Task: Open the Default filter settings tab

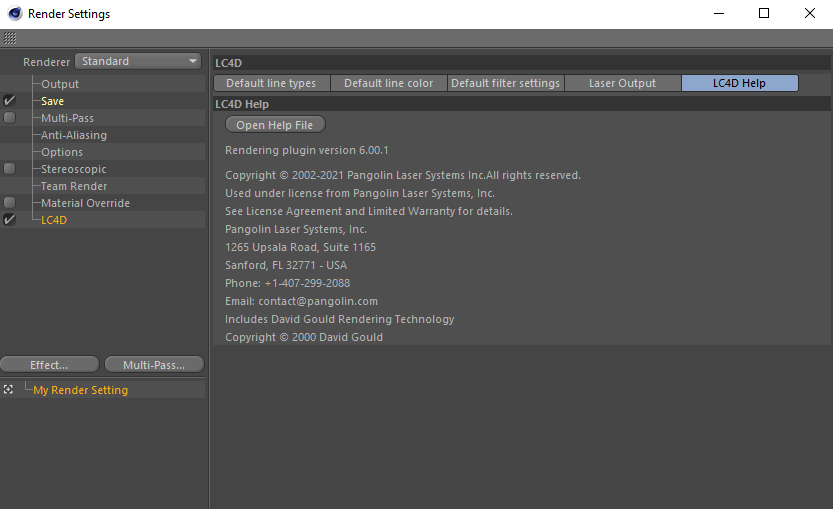Action: tap(505, 83)
